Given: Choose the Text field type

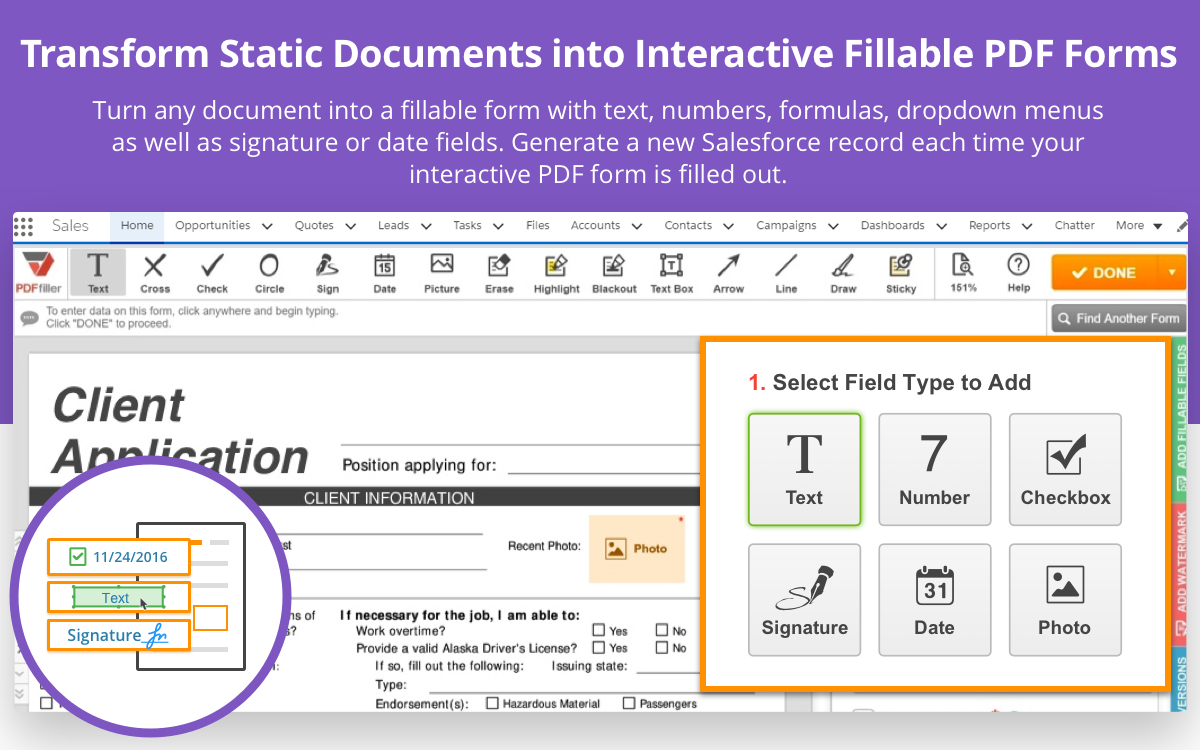Looking at the screenshot, I should (x=804, y=469).
